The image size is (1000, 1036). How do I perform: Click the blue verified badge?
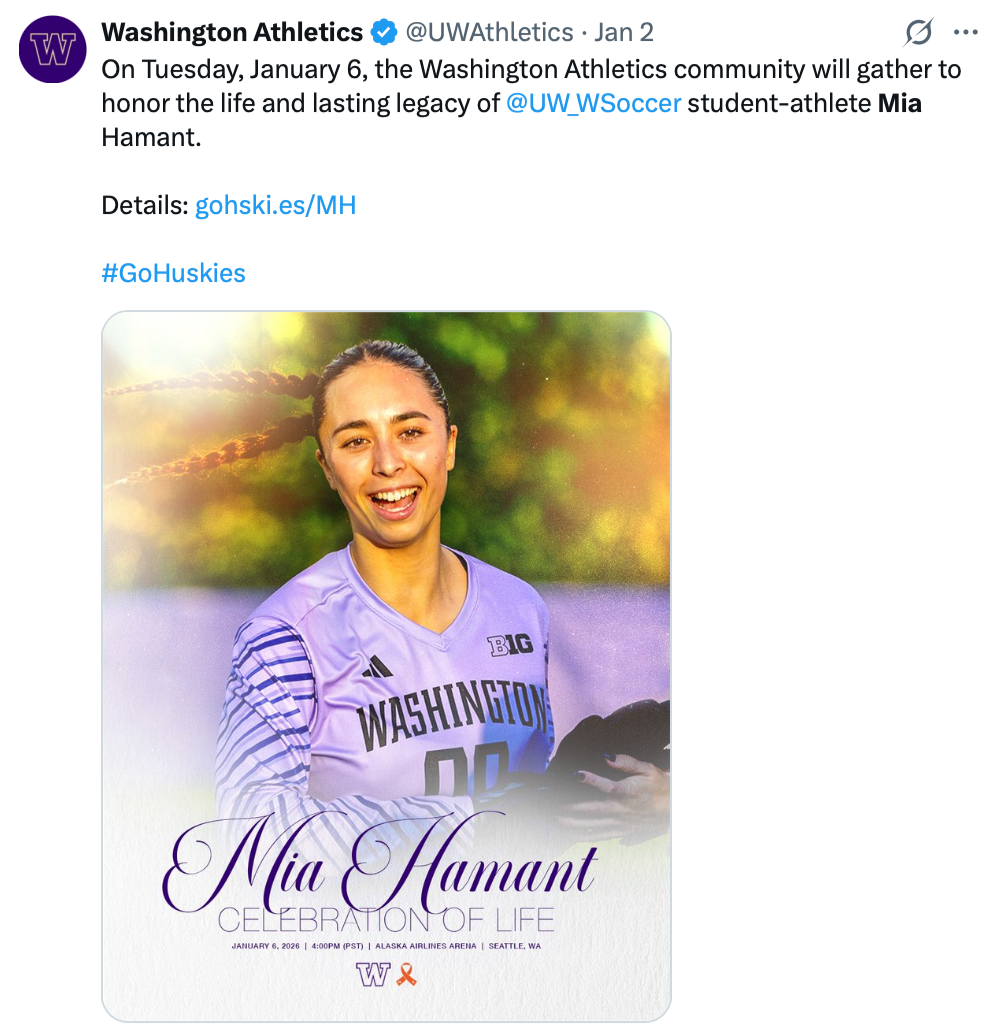[383, 33]
